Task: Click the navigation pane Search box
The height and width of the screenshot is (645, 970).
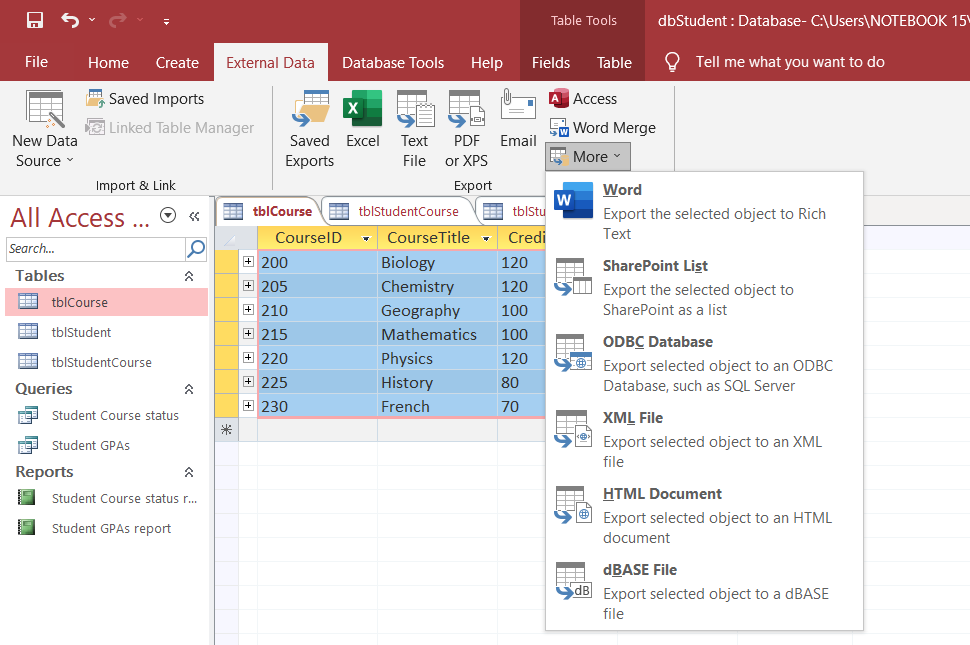Action: (95, 248)
